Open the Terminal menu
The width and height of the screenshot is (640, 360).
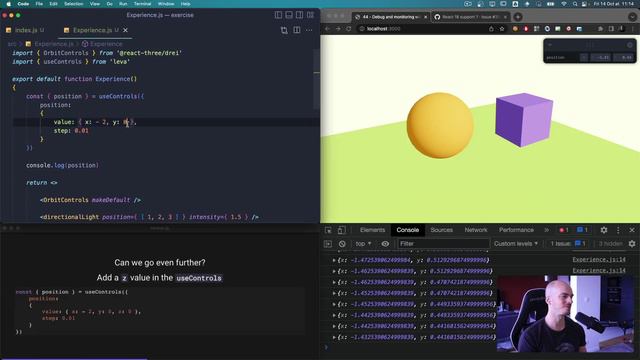[142, 4]
